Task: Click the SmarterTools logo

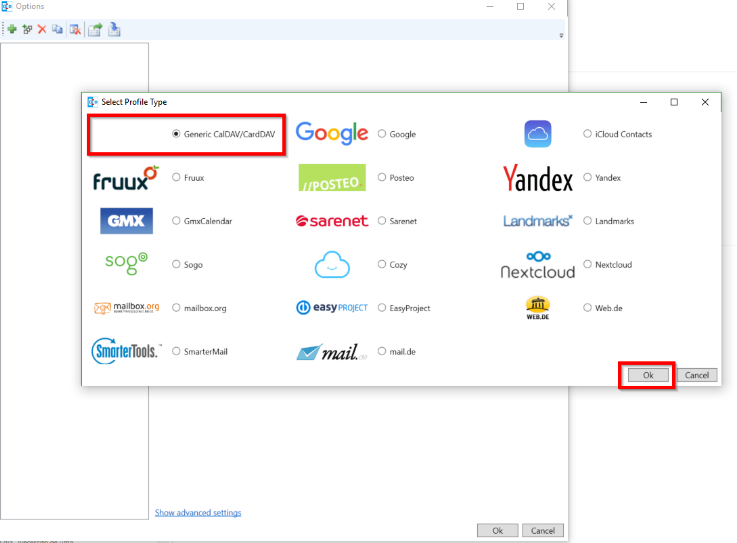Action: (126, 351)
